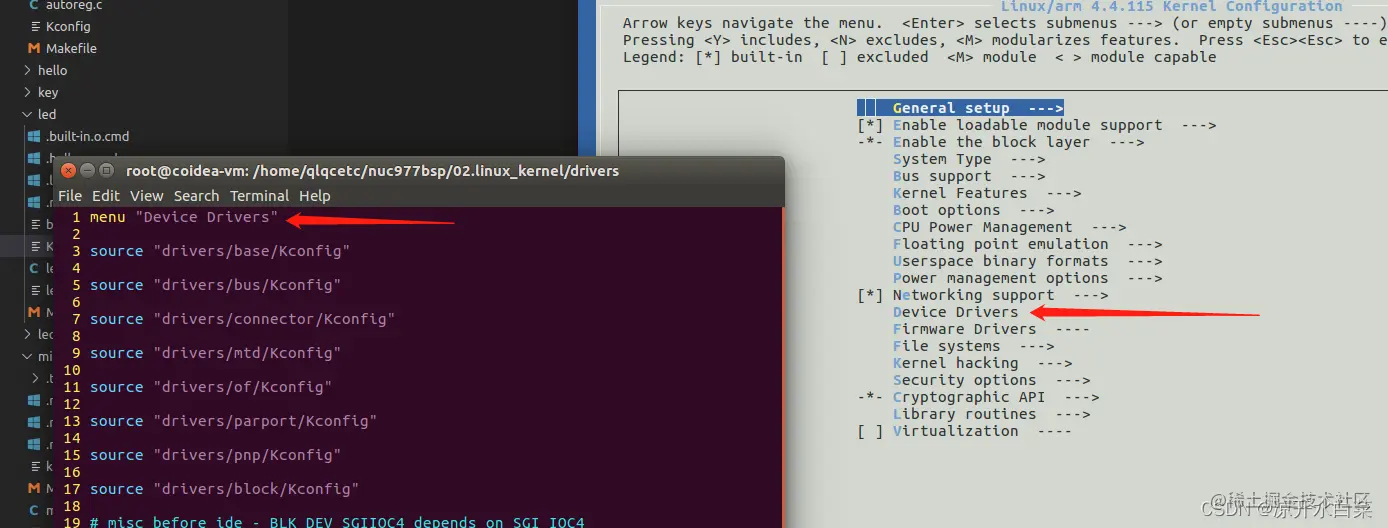Click the .built-in.o.cmd file icon

[x=34, y=136]
